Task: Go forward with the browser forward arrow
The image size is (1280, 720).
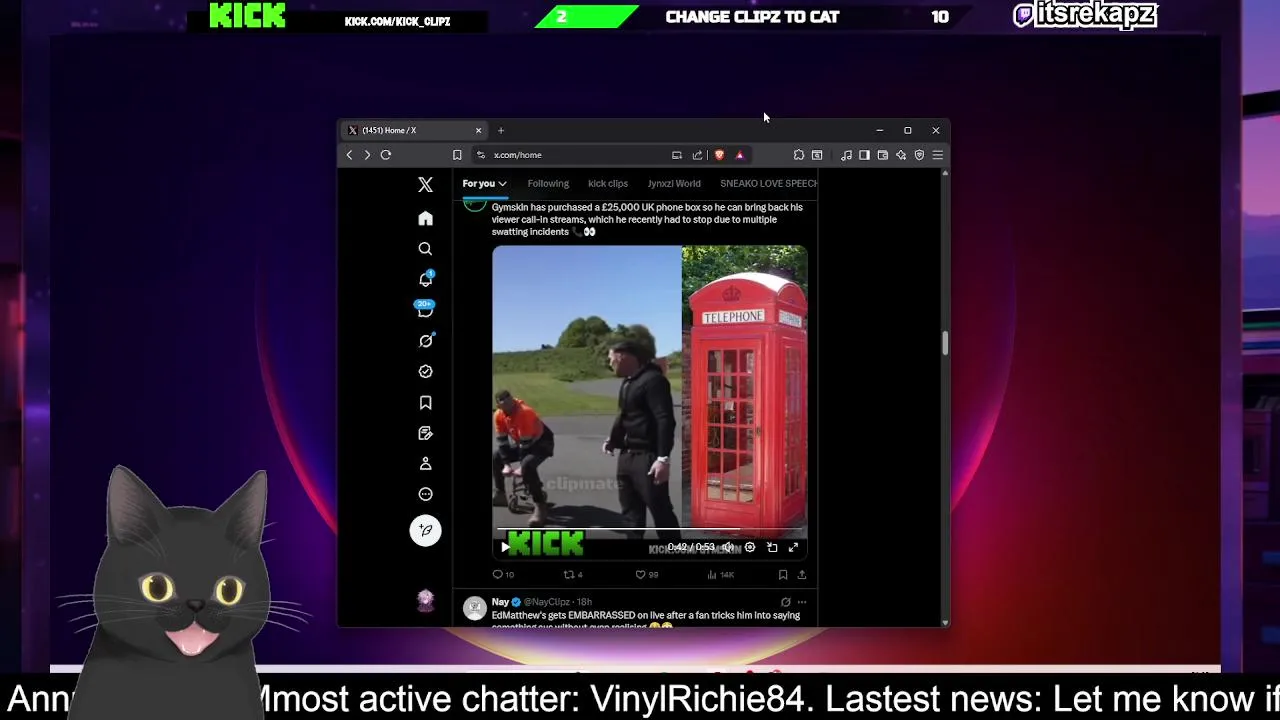Action: click(x=367, y=155)
